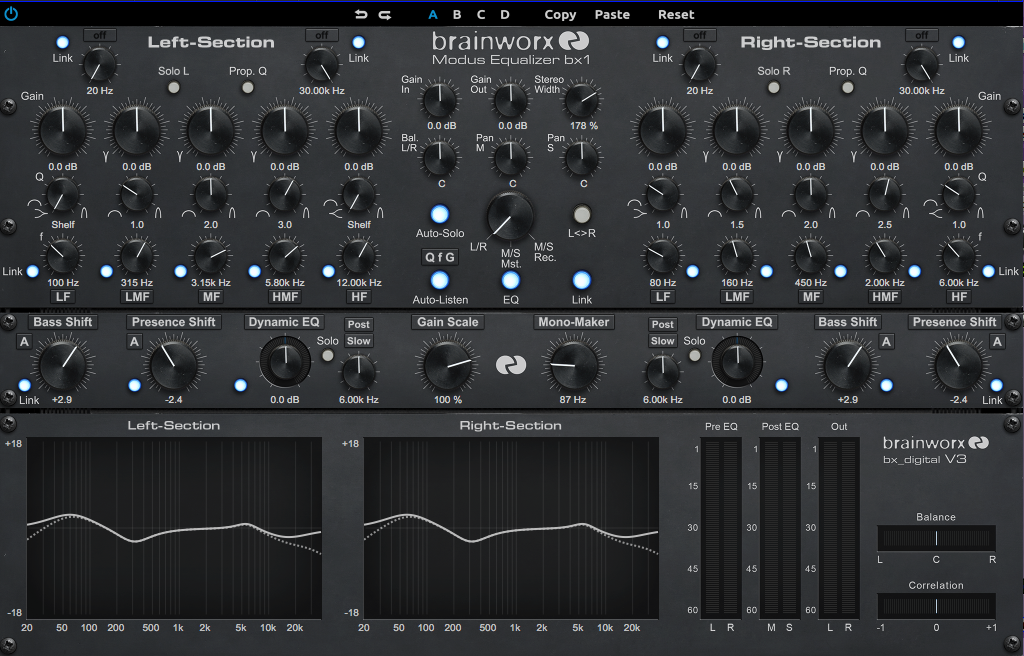Image resolution: width=1024 pixels, height=656 pixels.
Task: Toggle Solo L in Left-Section
Action: point(174,87)
